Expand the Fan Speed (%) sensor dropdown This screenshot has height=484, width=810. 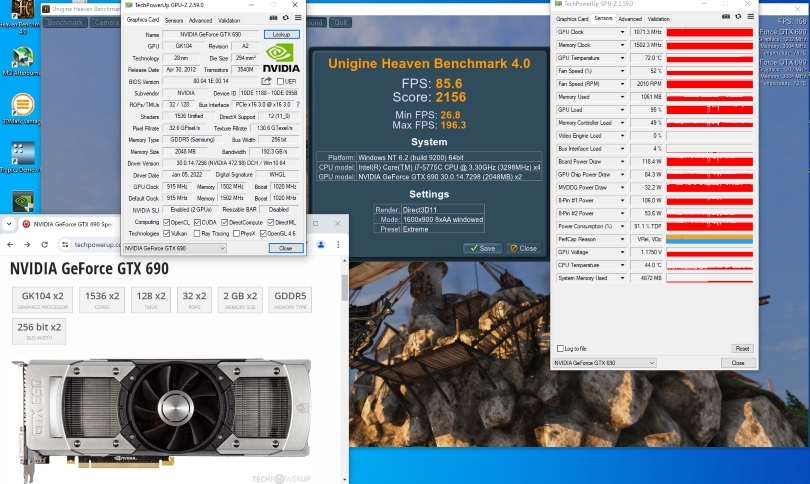(622, 71)
